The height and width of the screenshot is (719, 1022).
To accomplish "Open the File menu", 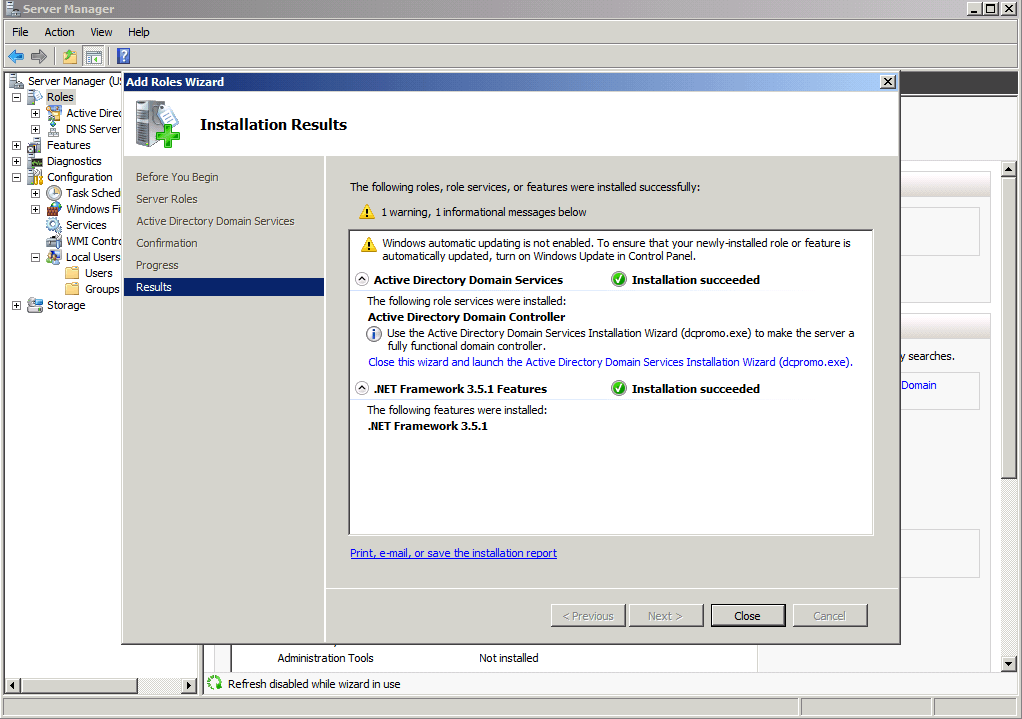I will click(x=20, y=32).
